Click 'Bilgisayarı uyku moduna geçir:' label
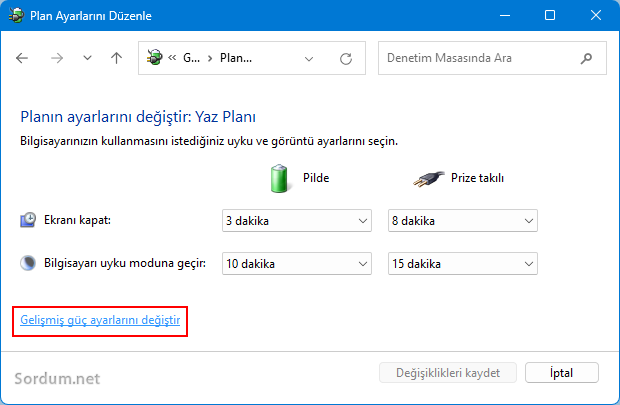Screen dimensions: 620x405 (x=125, y=263)
